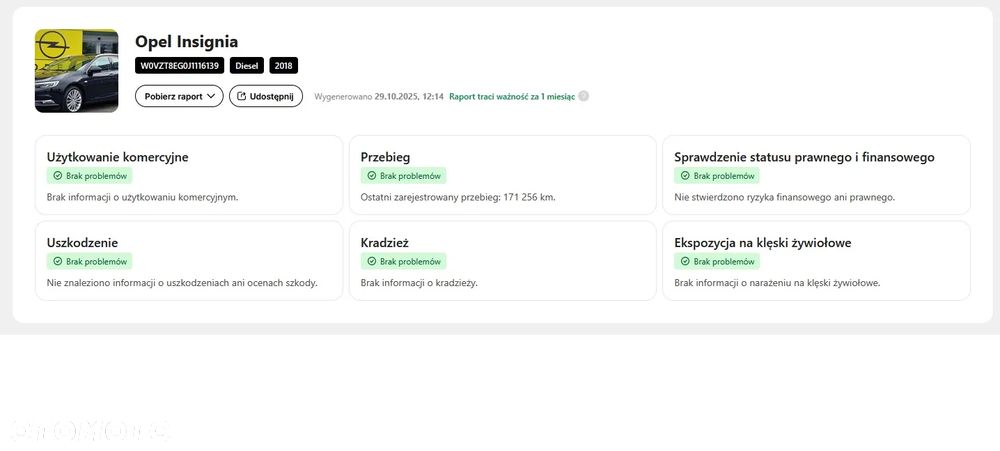
Task: Open the Użytkowanie komercyjne card heading
Action: 117,157
